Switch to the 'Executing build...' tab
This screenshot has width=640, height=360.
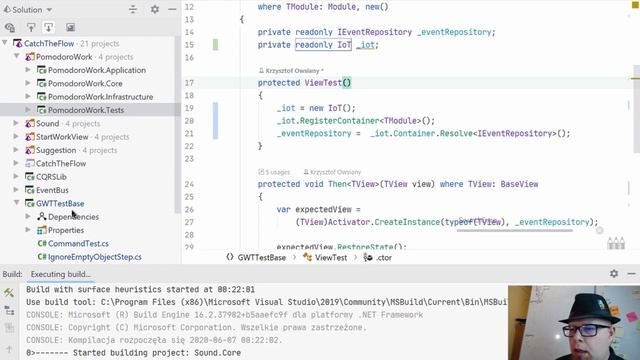tap(61, 274)
